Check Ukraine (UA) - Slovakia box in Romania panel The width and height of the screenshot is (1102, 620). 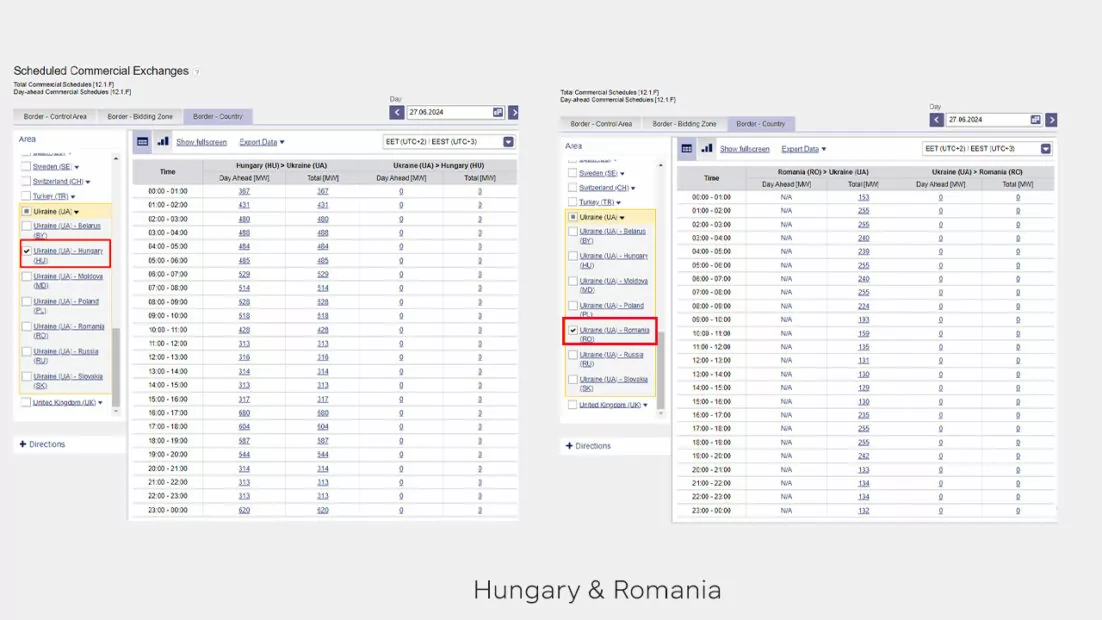pos(573,380)
